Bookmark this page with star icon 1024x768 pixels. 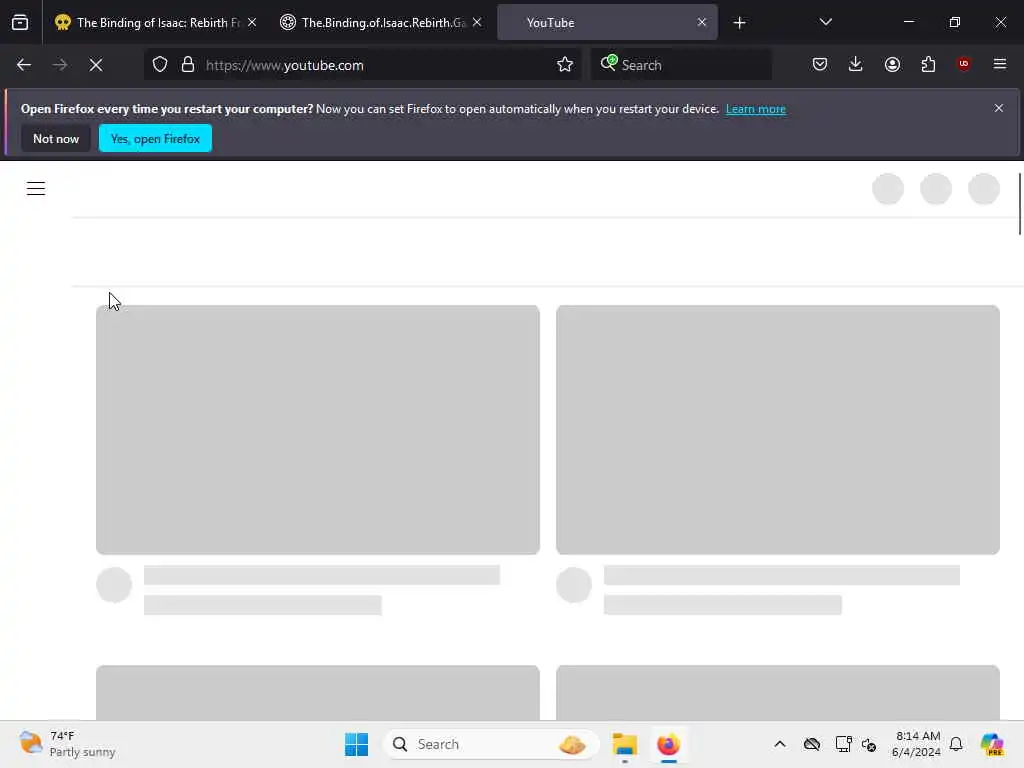tap(565, 65)
